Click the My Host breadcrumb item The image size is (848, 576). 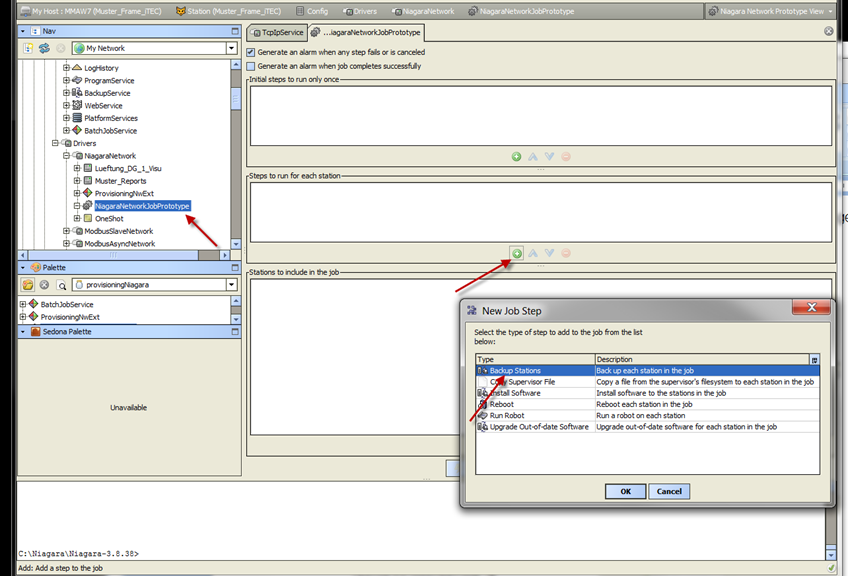pos(91,11)
